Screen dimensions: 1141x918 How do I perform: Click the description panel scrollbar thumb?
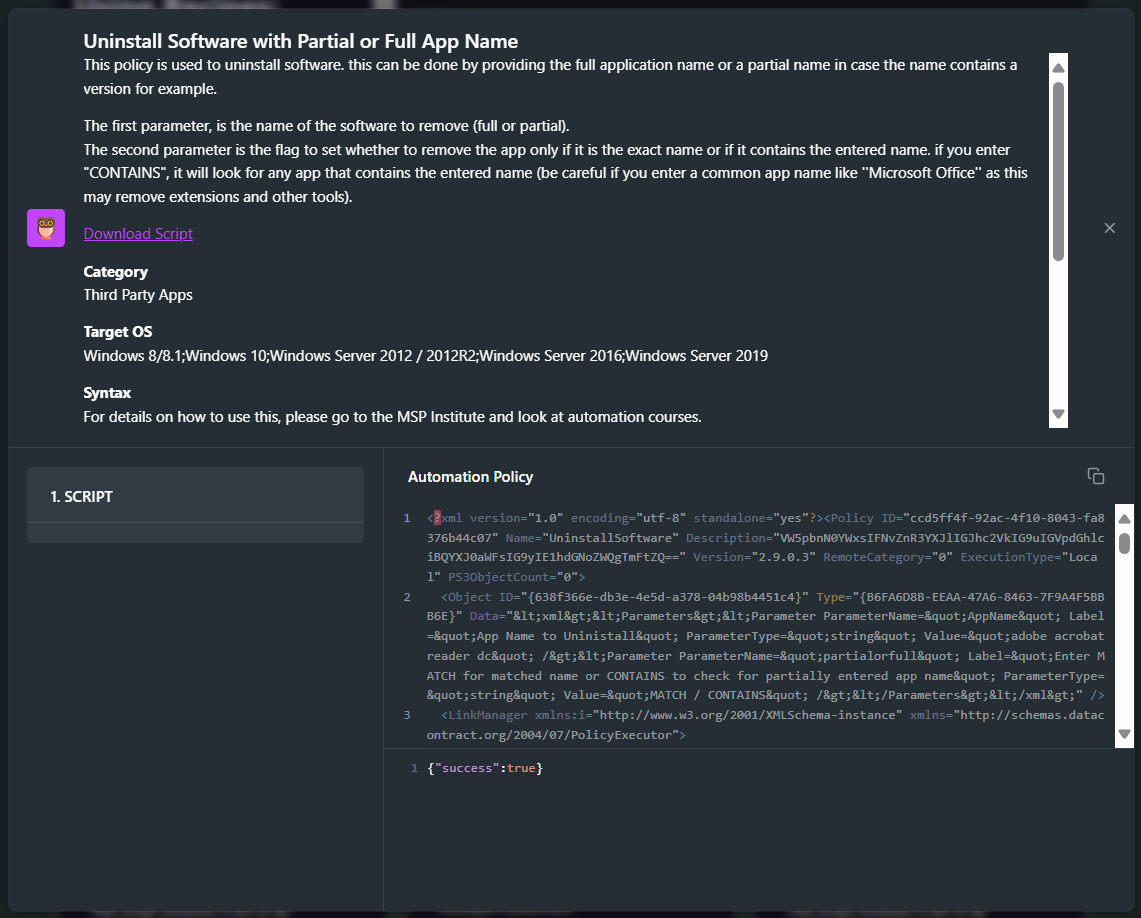coord(1058,171)
